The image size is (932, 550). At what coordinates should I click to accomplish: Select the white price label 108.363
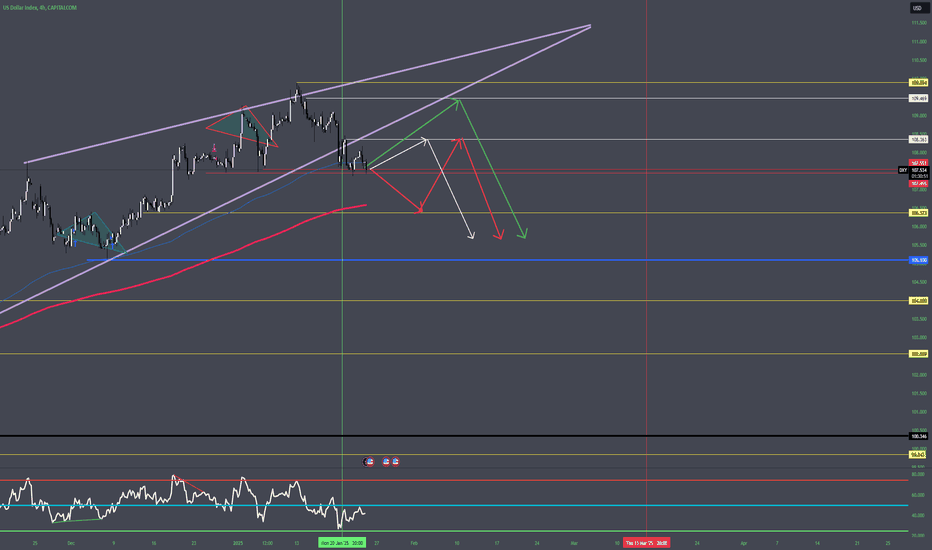point(919,140)
